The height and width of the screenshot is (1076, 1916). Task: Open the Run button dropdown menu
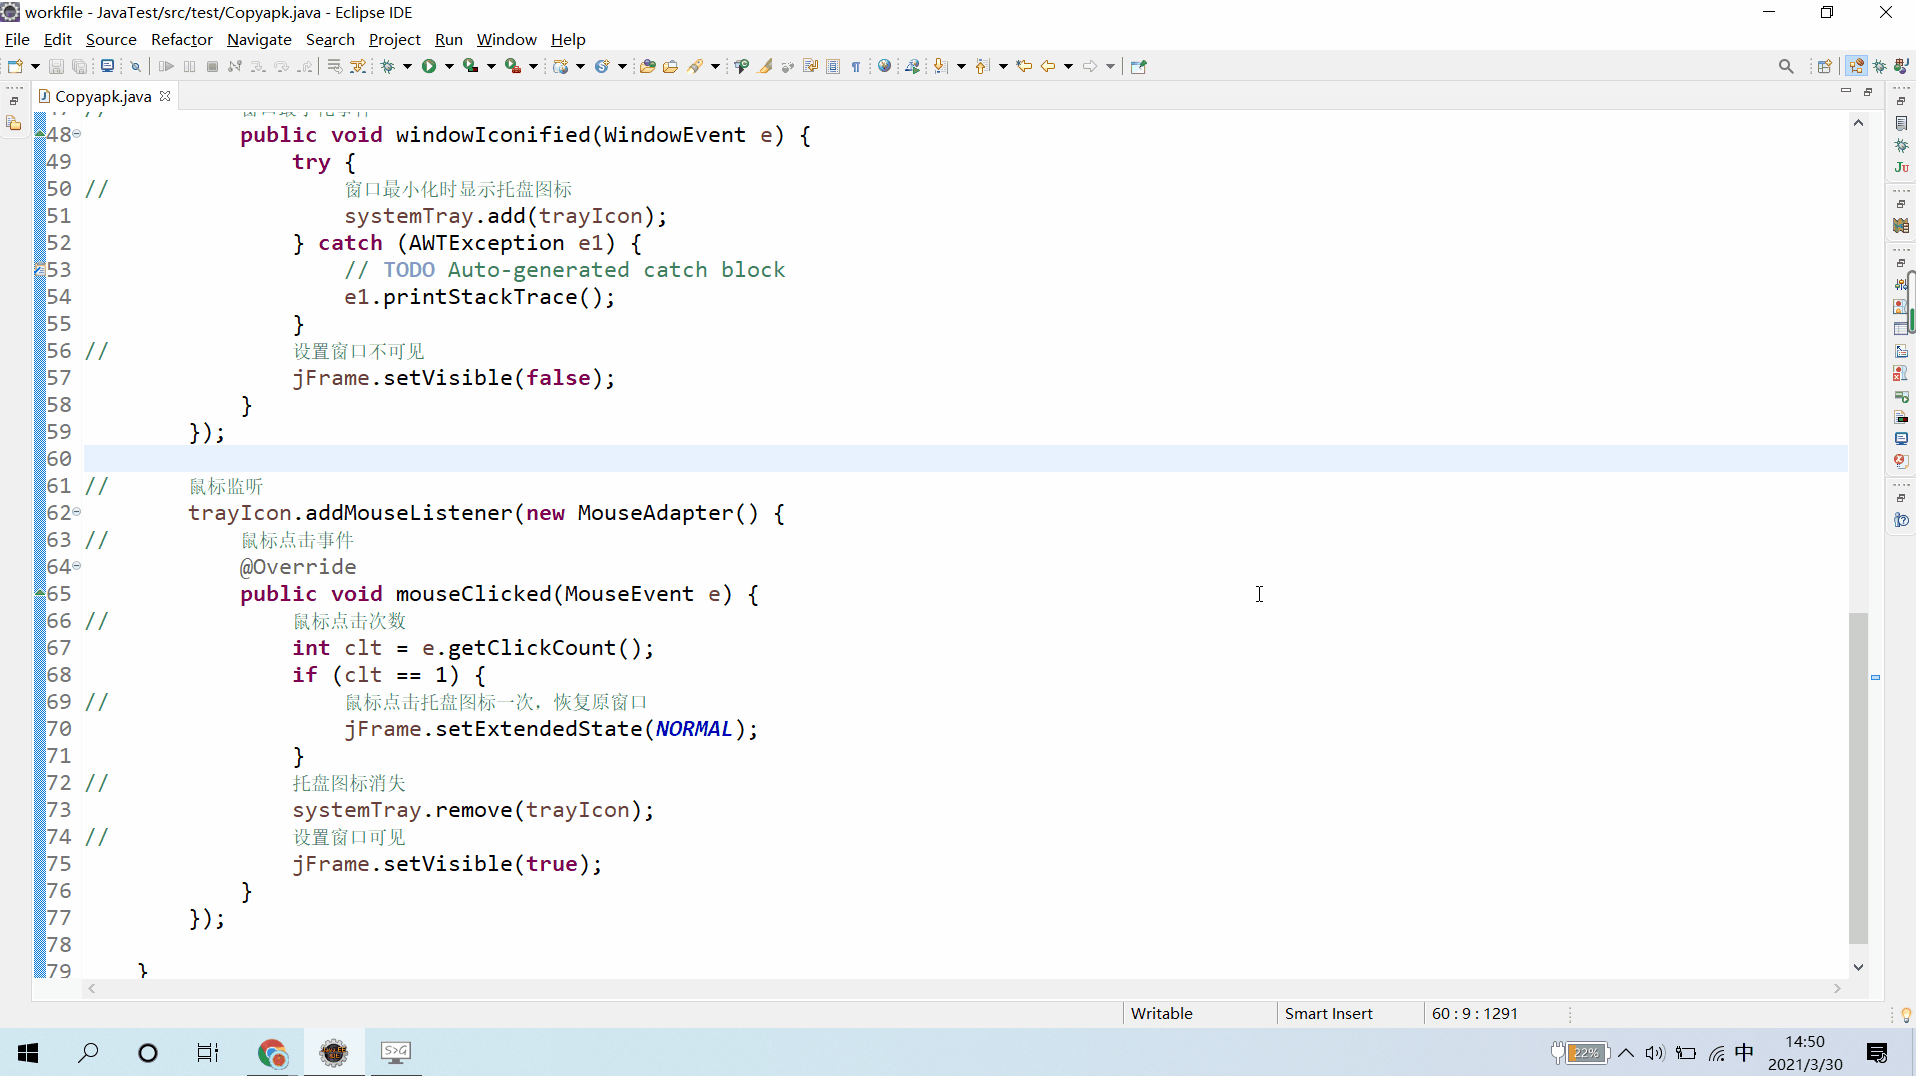click(447, 66)
